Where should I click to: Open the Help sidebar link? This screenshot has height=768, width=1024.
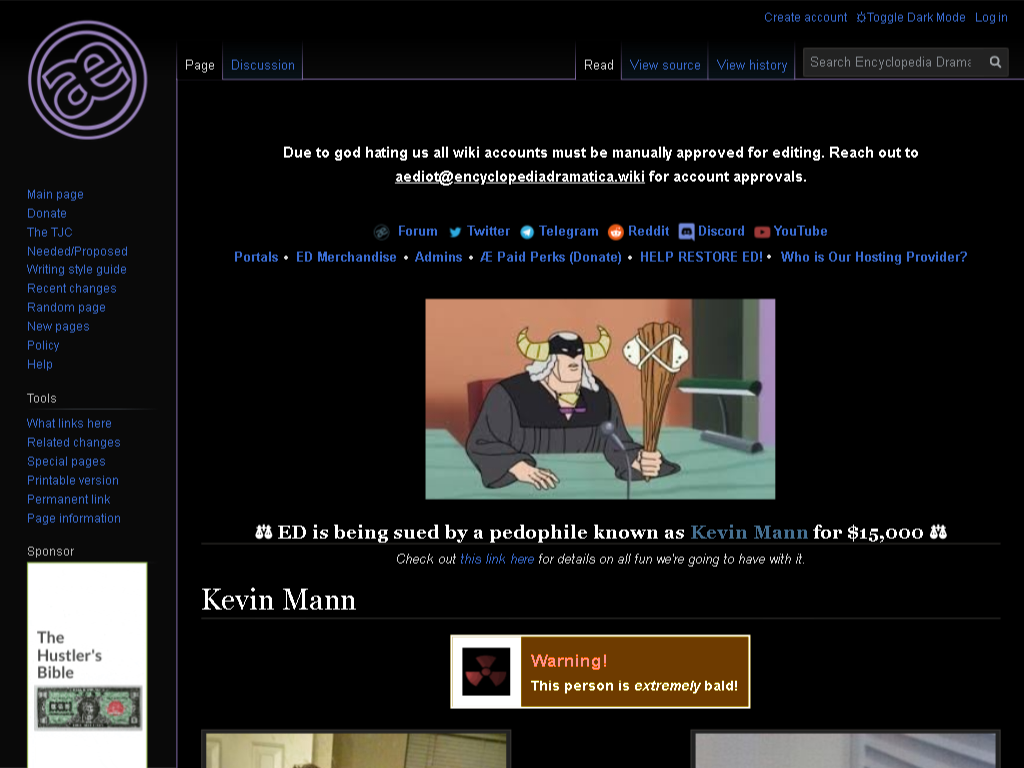click(40, 364)
